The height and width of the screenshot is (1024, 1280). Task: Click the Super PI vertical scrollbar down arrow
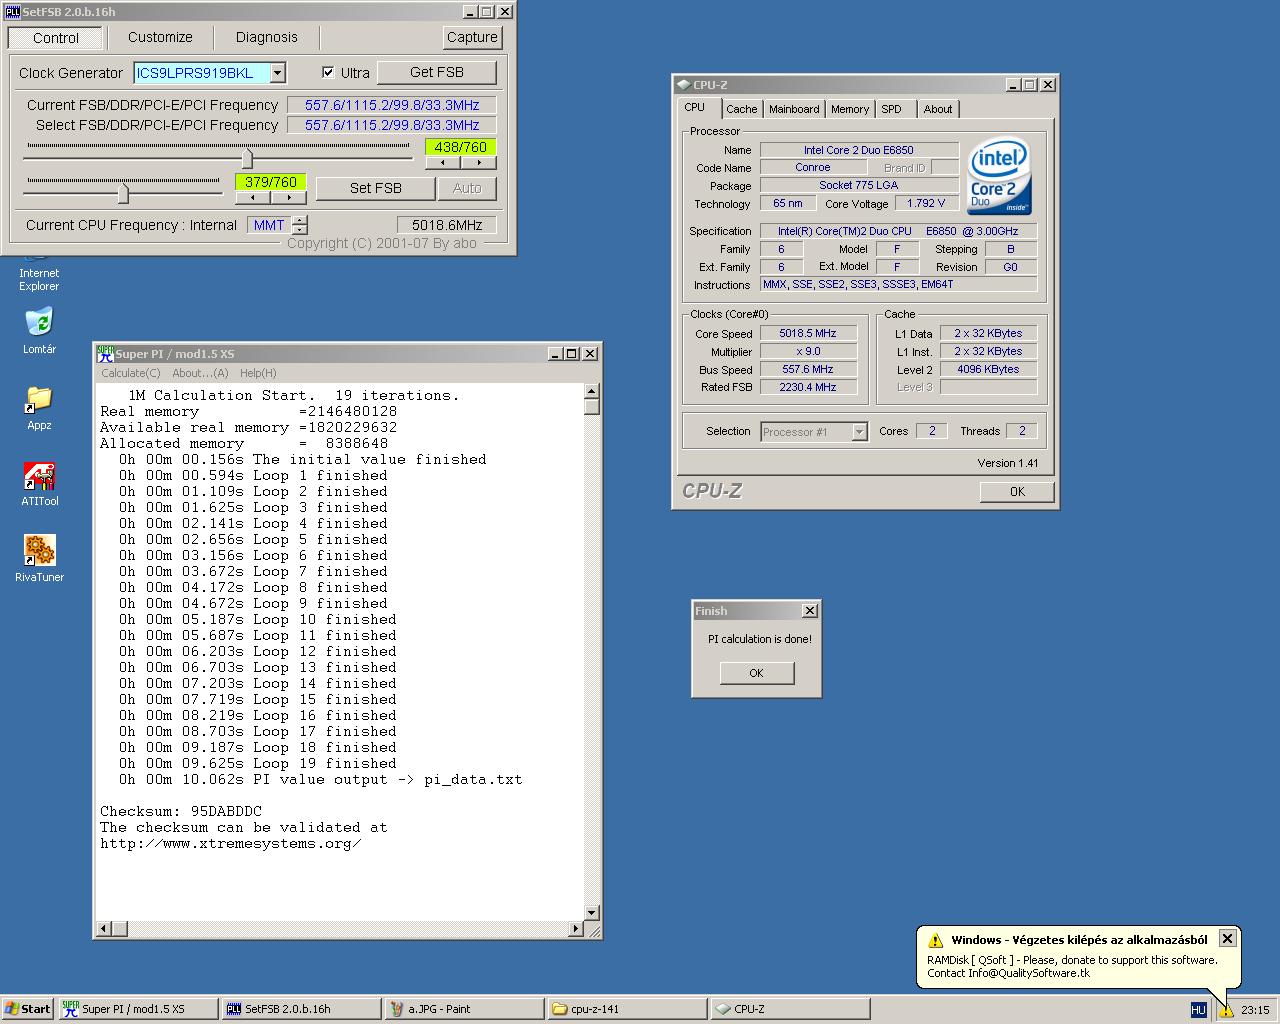[591, 912]
